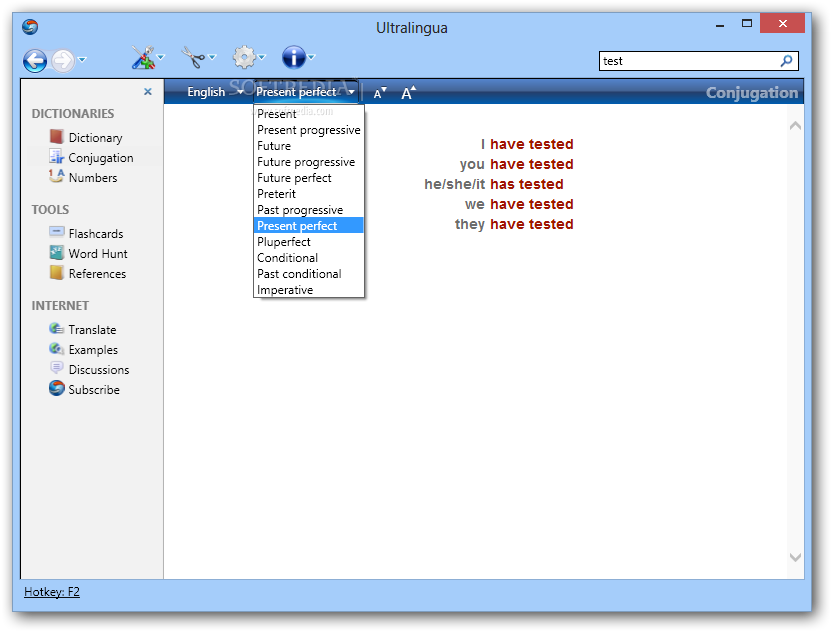Close the sidebar panel with X
Viewport: 832px width, 632px height.
pos(148,92)
